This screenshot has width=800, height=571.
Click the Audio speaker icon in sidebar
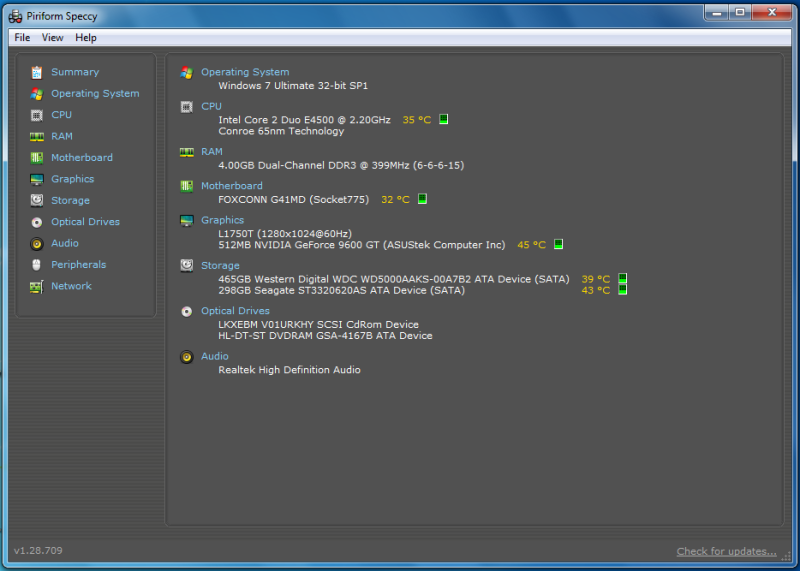36,244
